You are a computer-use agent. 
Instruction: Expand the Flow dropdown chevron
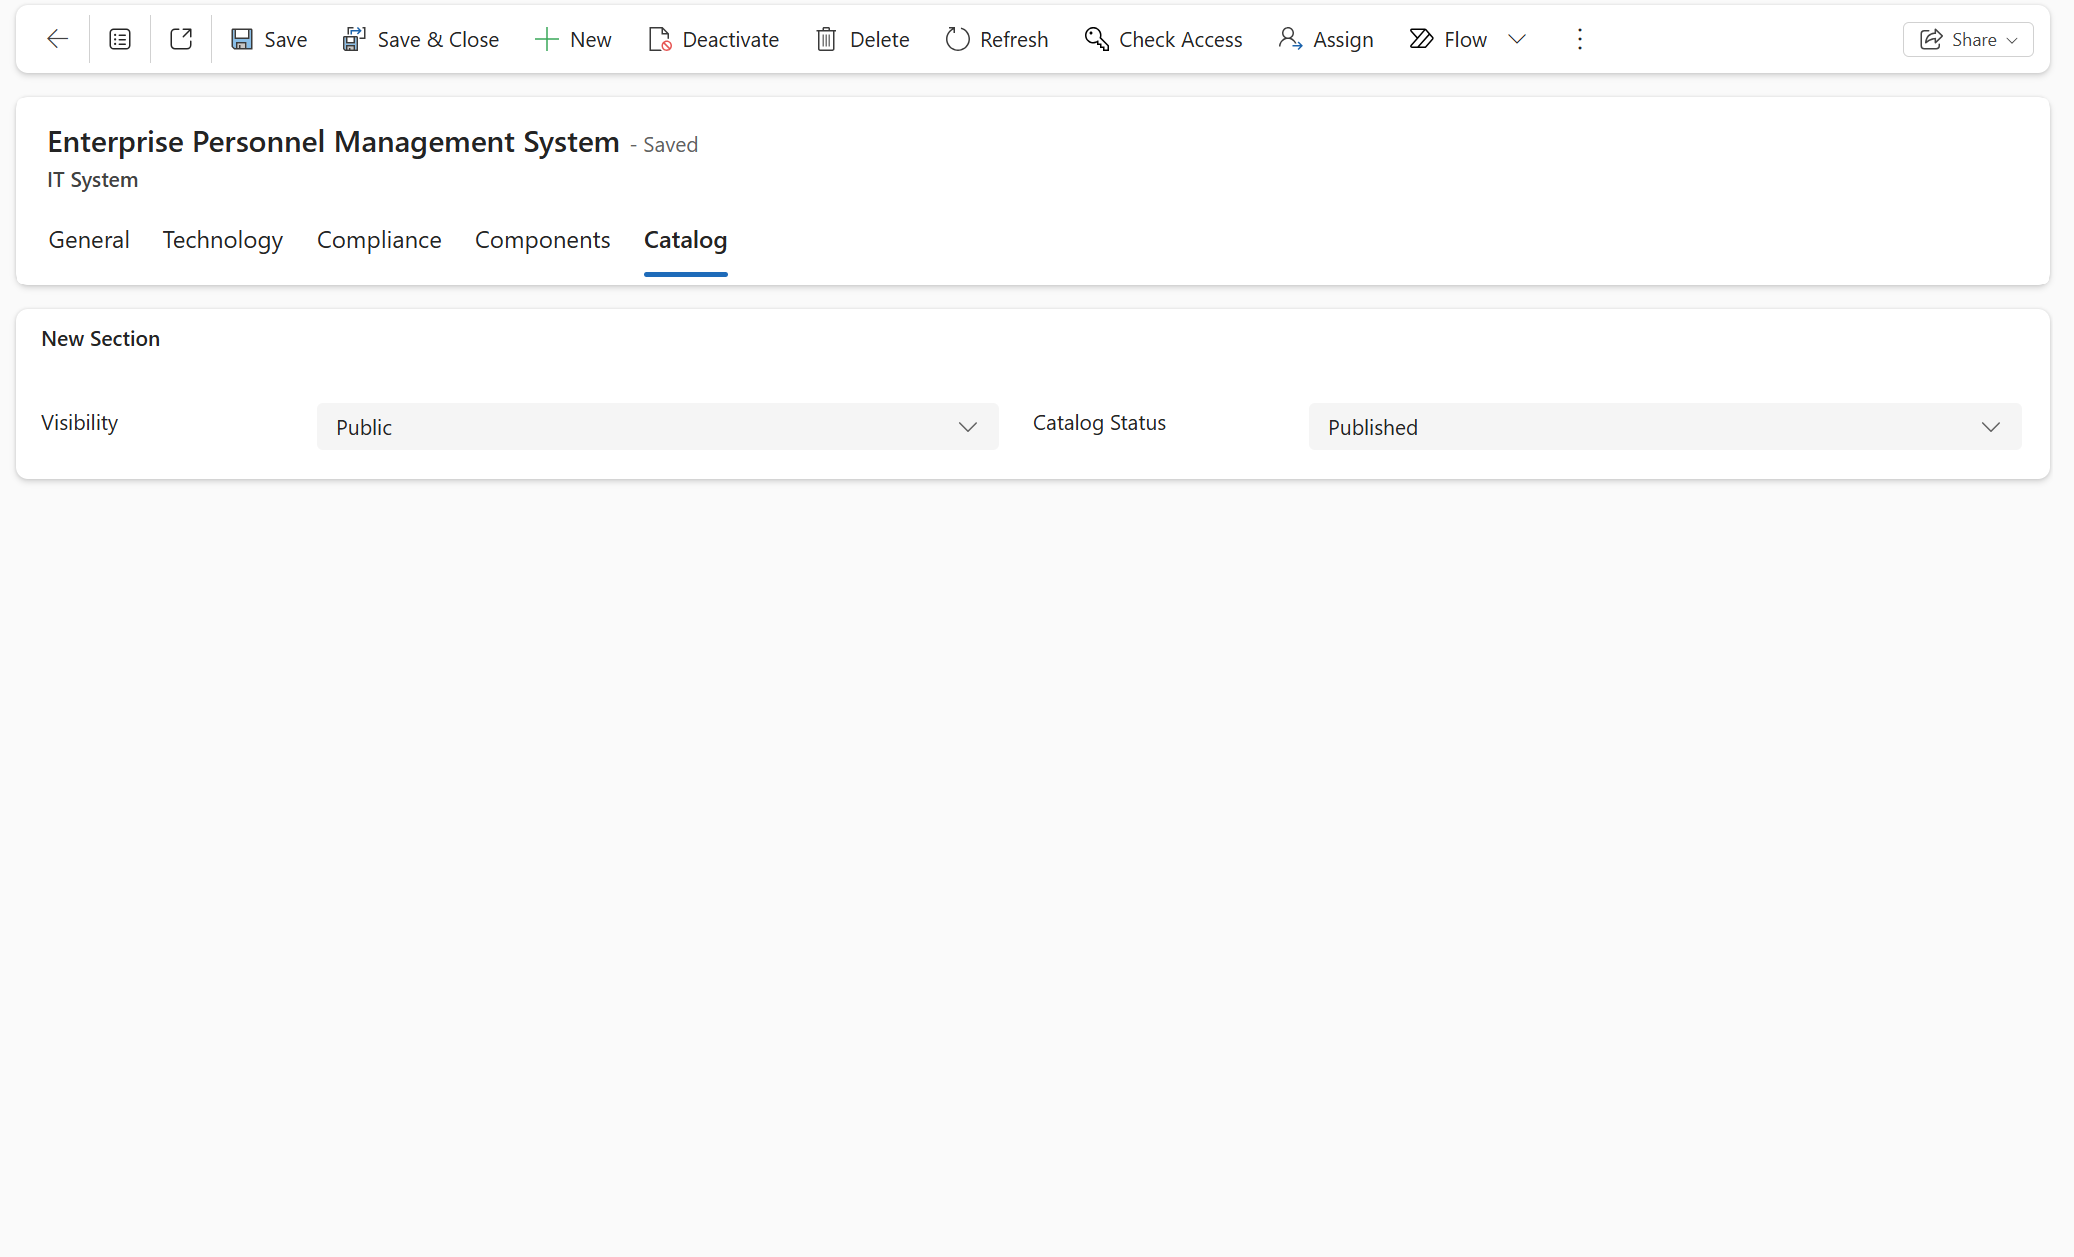1517,39
